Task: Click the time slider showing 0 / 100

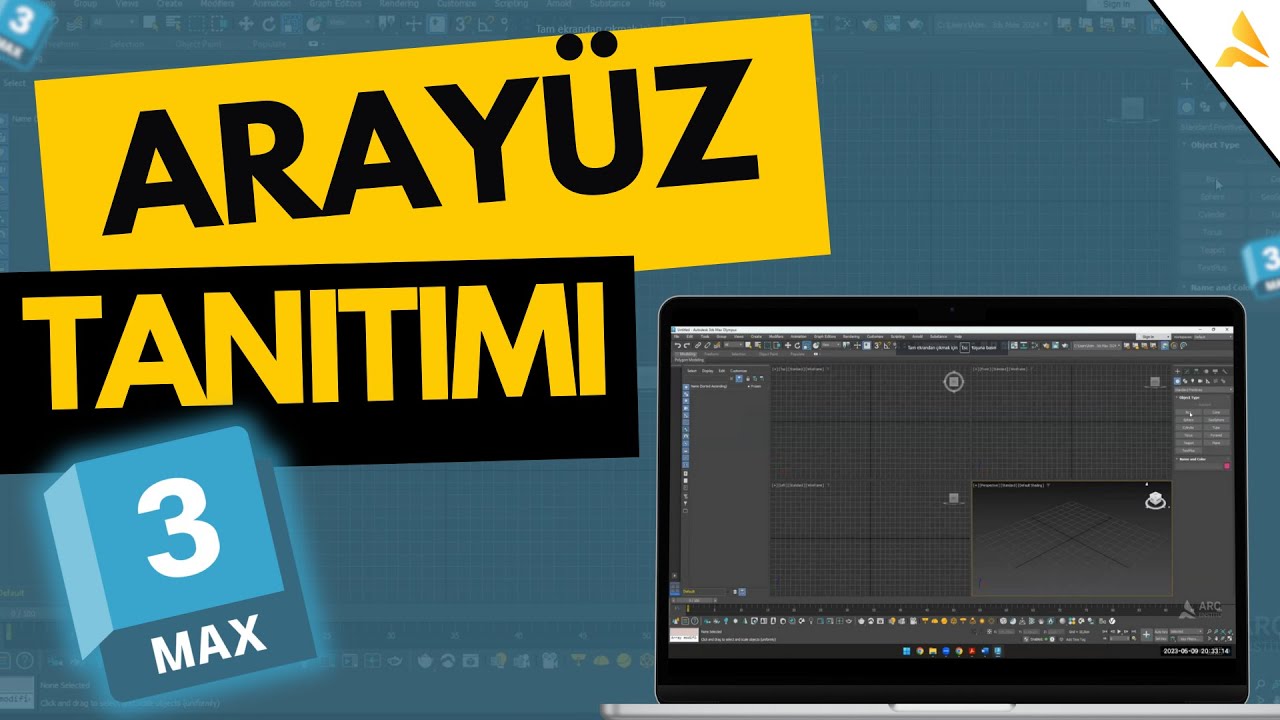Action: [692, 601]
